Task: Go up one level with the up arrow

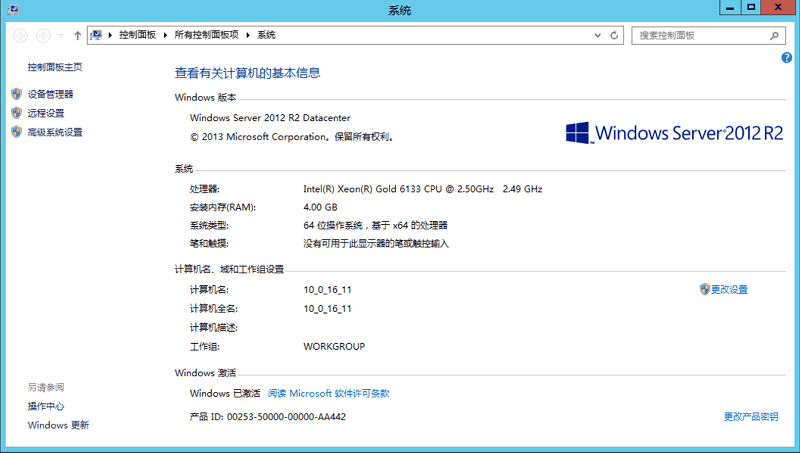Action: (x=78, y=35)
